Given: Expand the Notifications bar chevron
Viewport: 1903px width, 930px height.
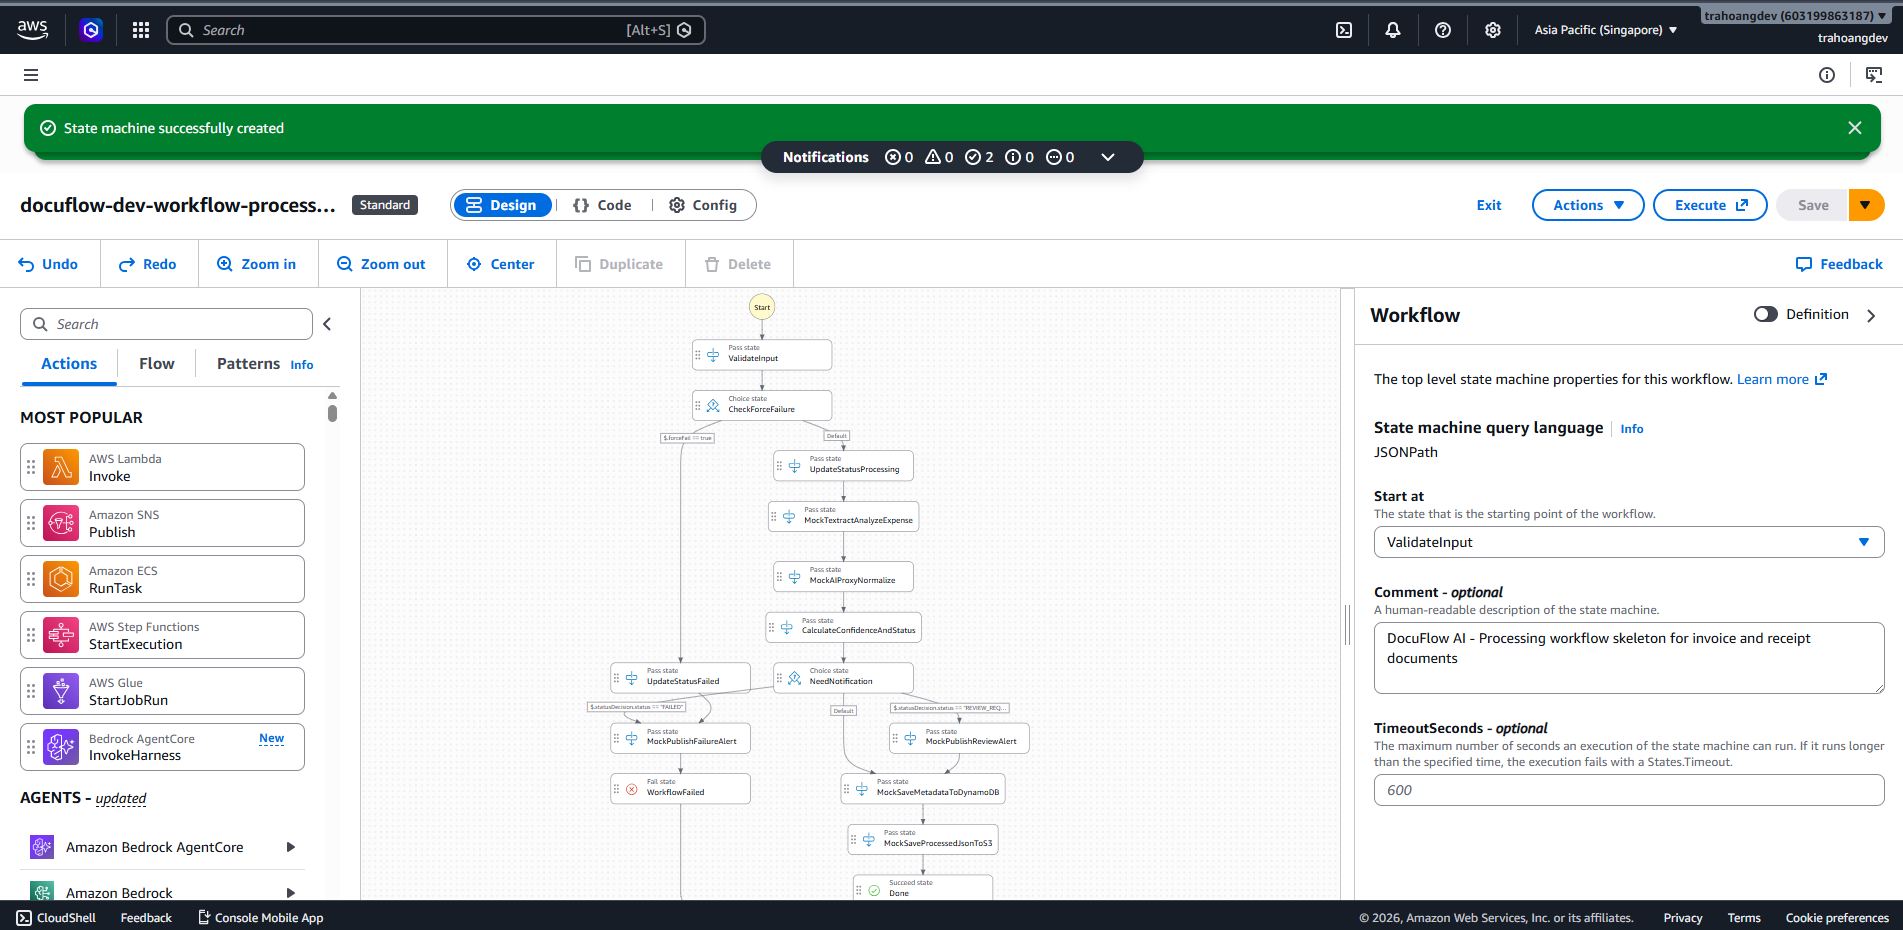Looking at the screenshot, I should point(1108,157).
